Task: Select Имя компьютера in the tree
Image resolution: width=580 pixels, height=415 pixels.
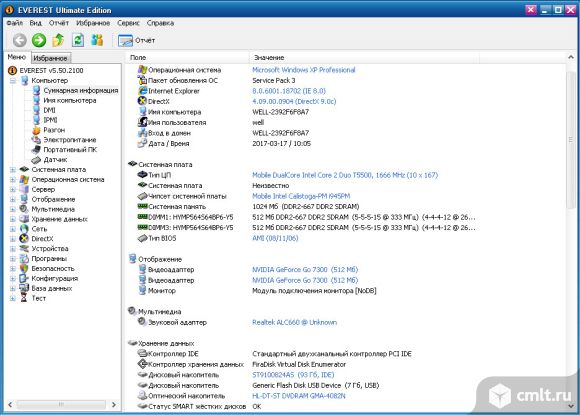Action: [70, 100]
